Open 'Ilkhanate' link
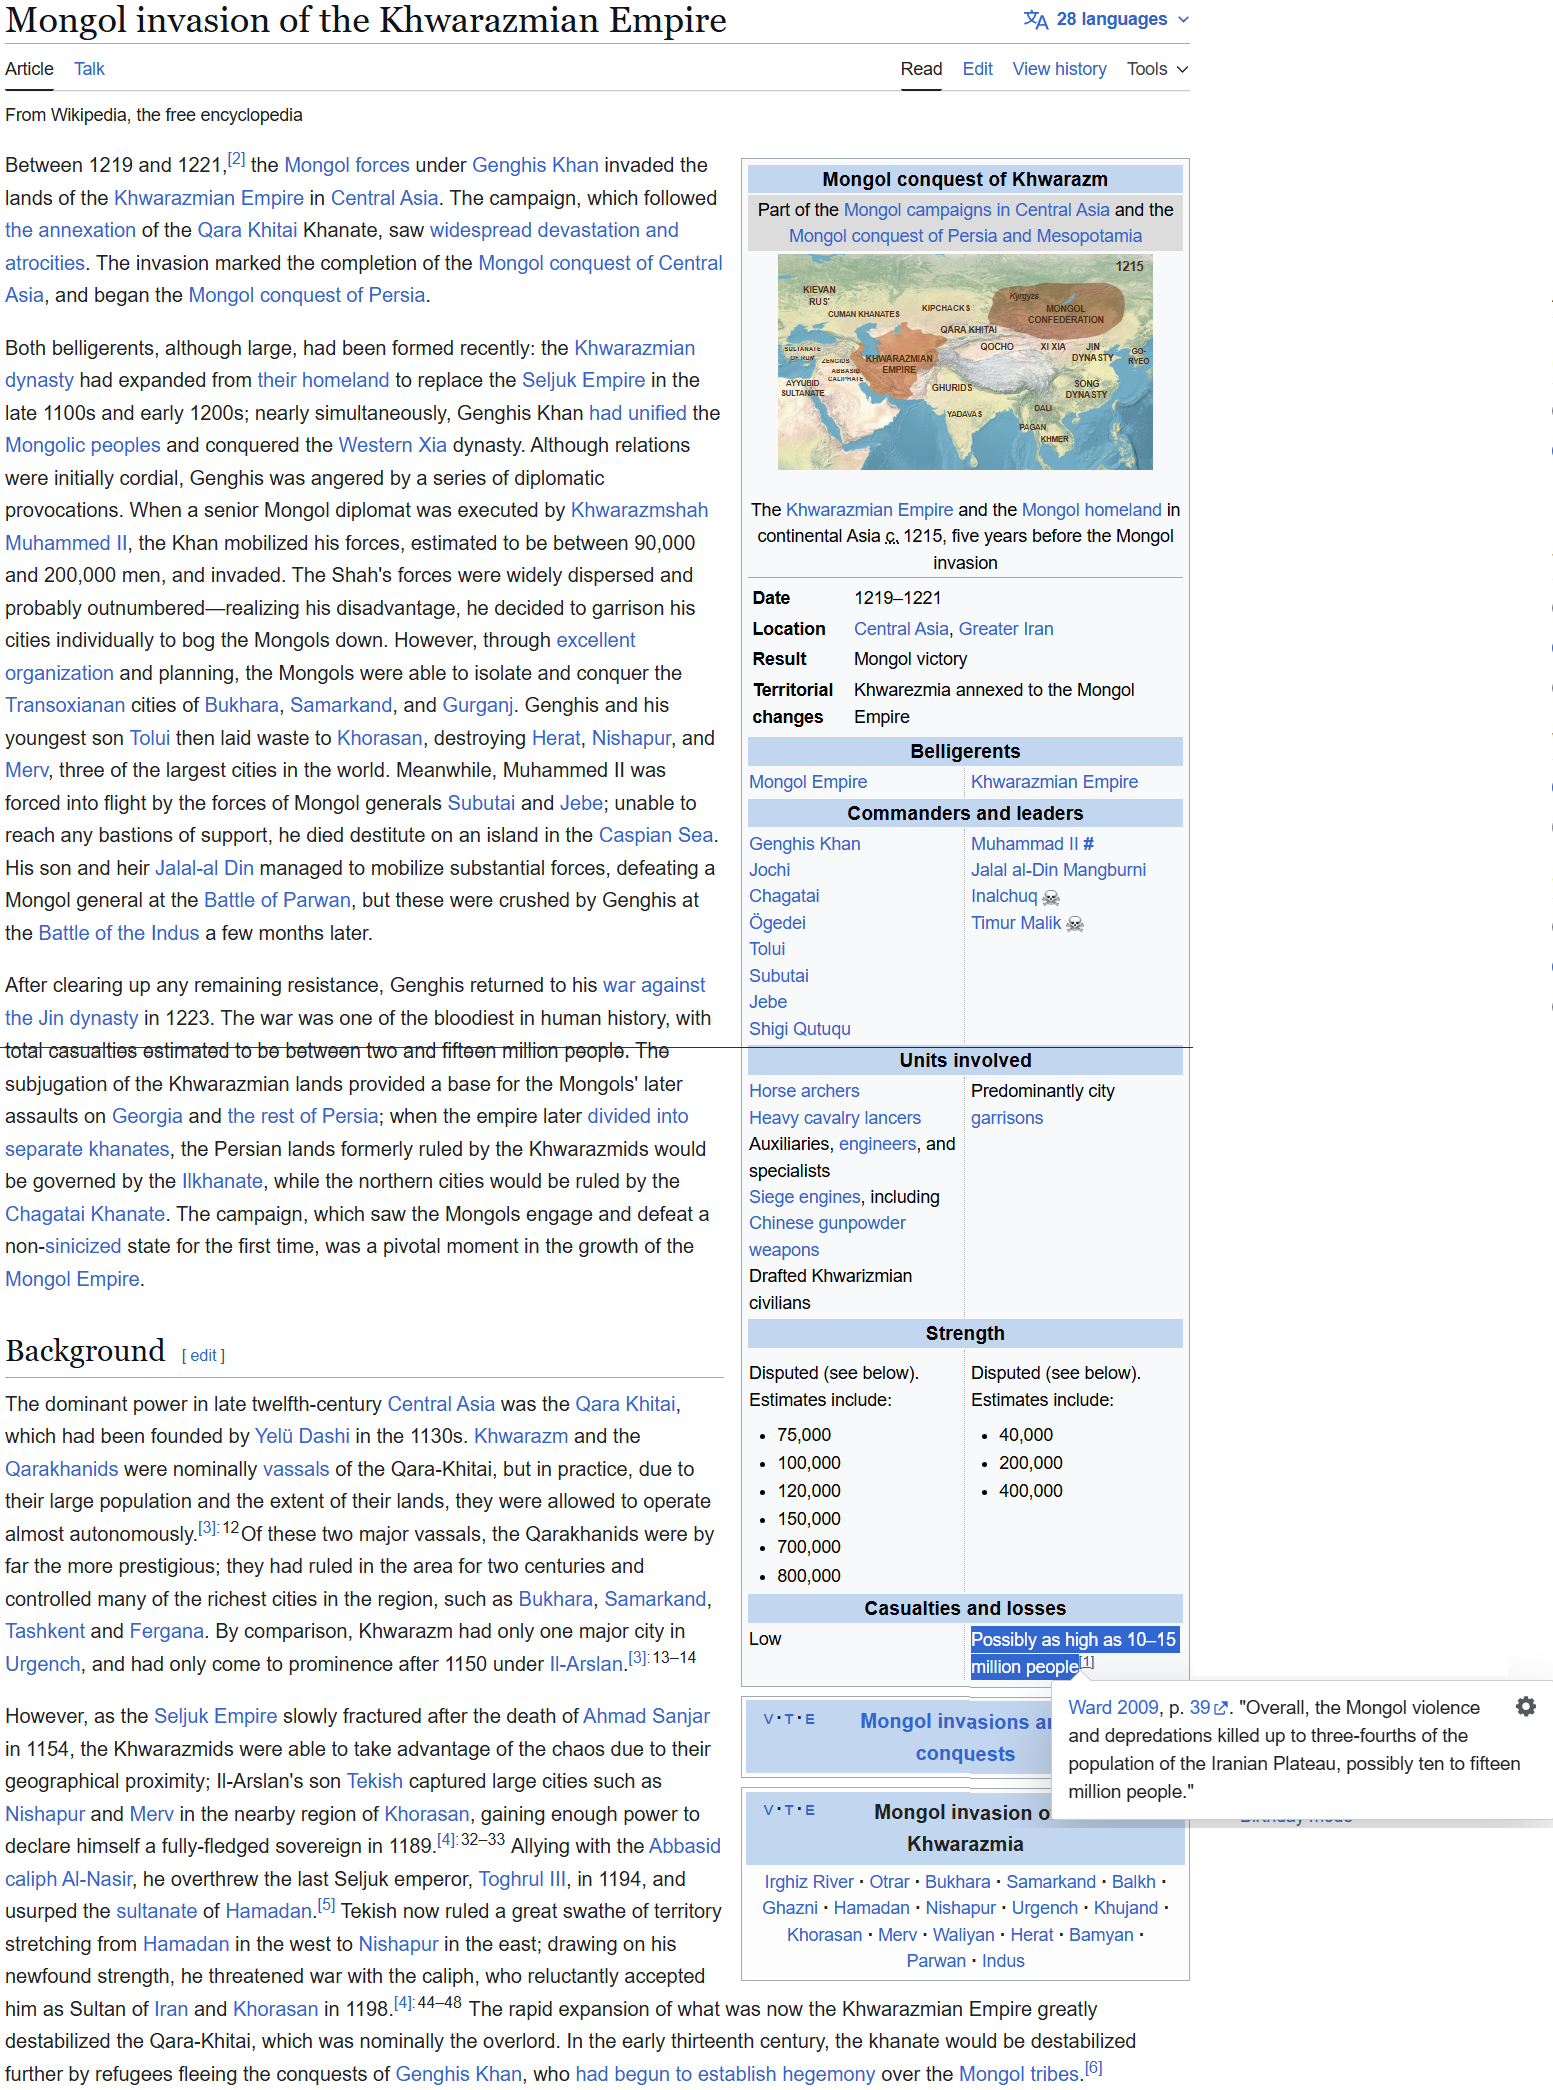The width and height of the screenshot is (1553, 2090). coord(222,1181)
